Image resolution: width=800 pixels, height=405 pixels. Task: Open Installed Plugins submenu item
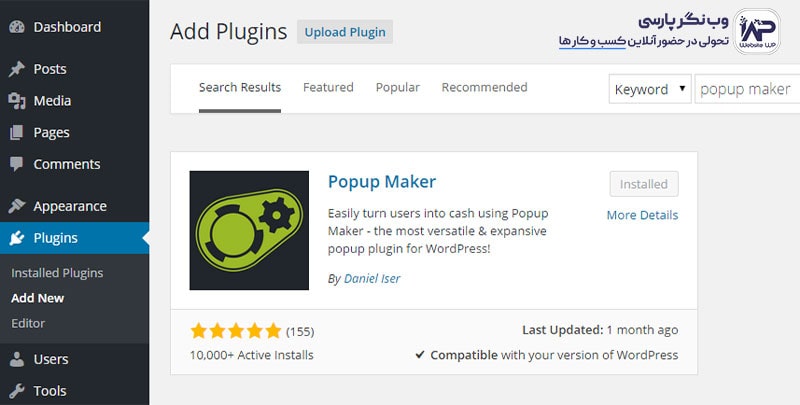click(x=57, y=272)
